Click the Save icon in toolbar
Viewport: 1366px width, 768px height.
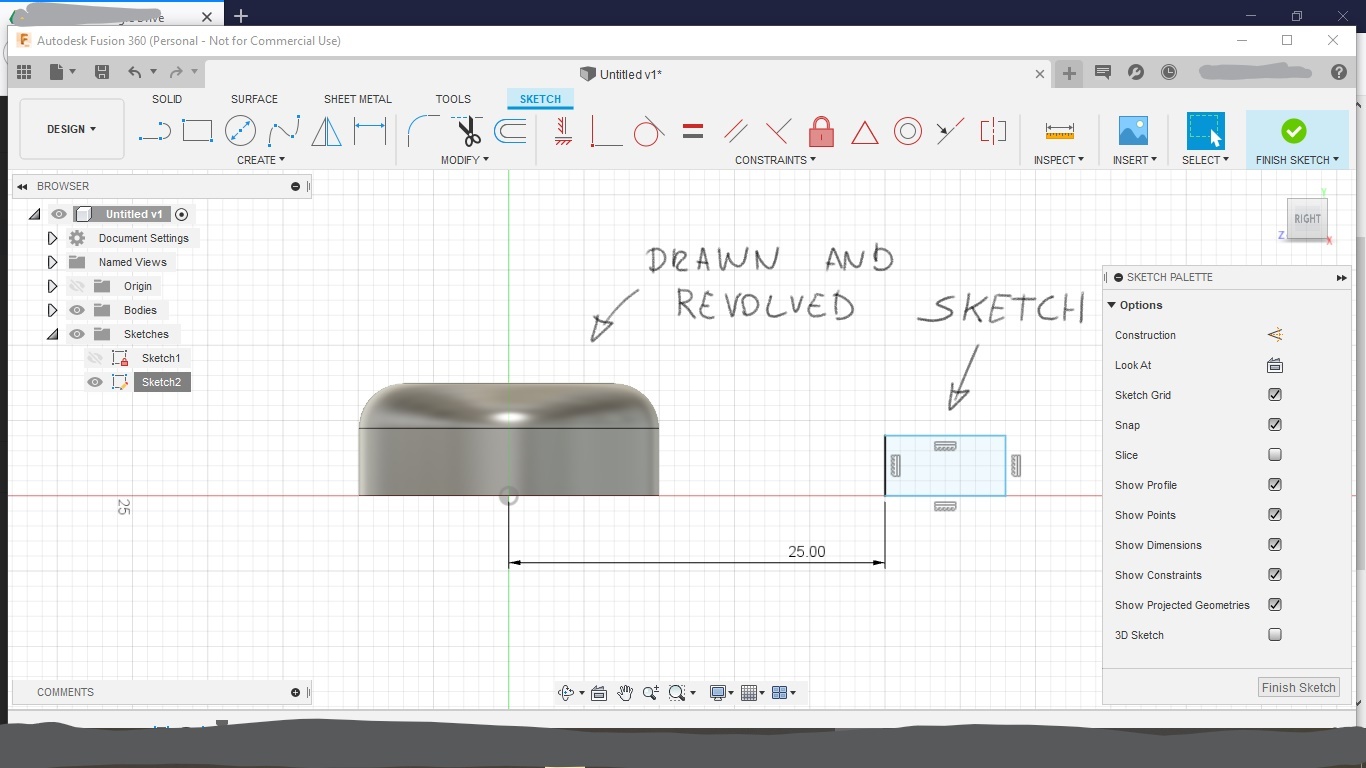click(101, 72)
